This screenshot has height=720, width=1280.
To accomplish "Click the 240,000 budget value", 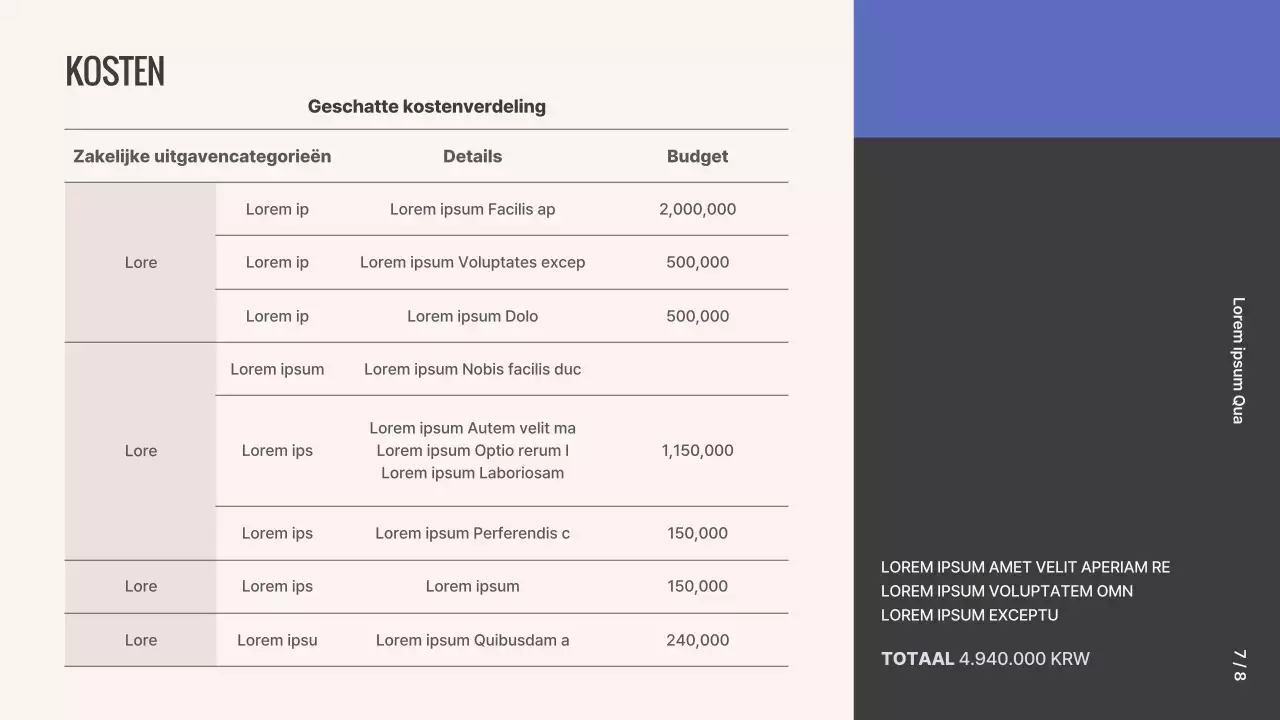I will coord(697,640).
